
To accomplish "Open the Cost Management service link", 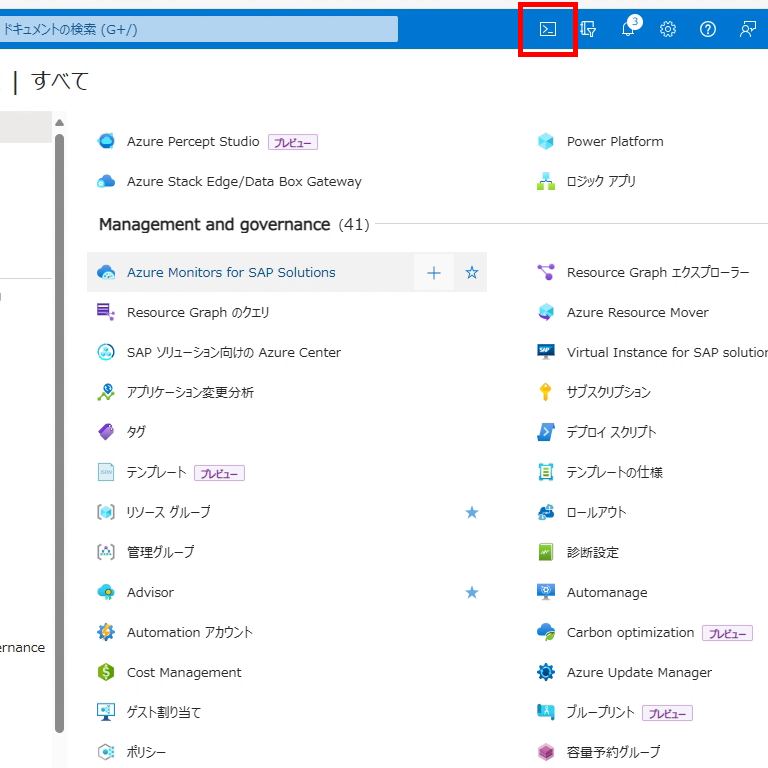I will coord(184,672).
